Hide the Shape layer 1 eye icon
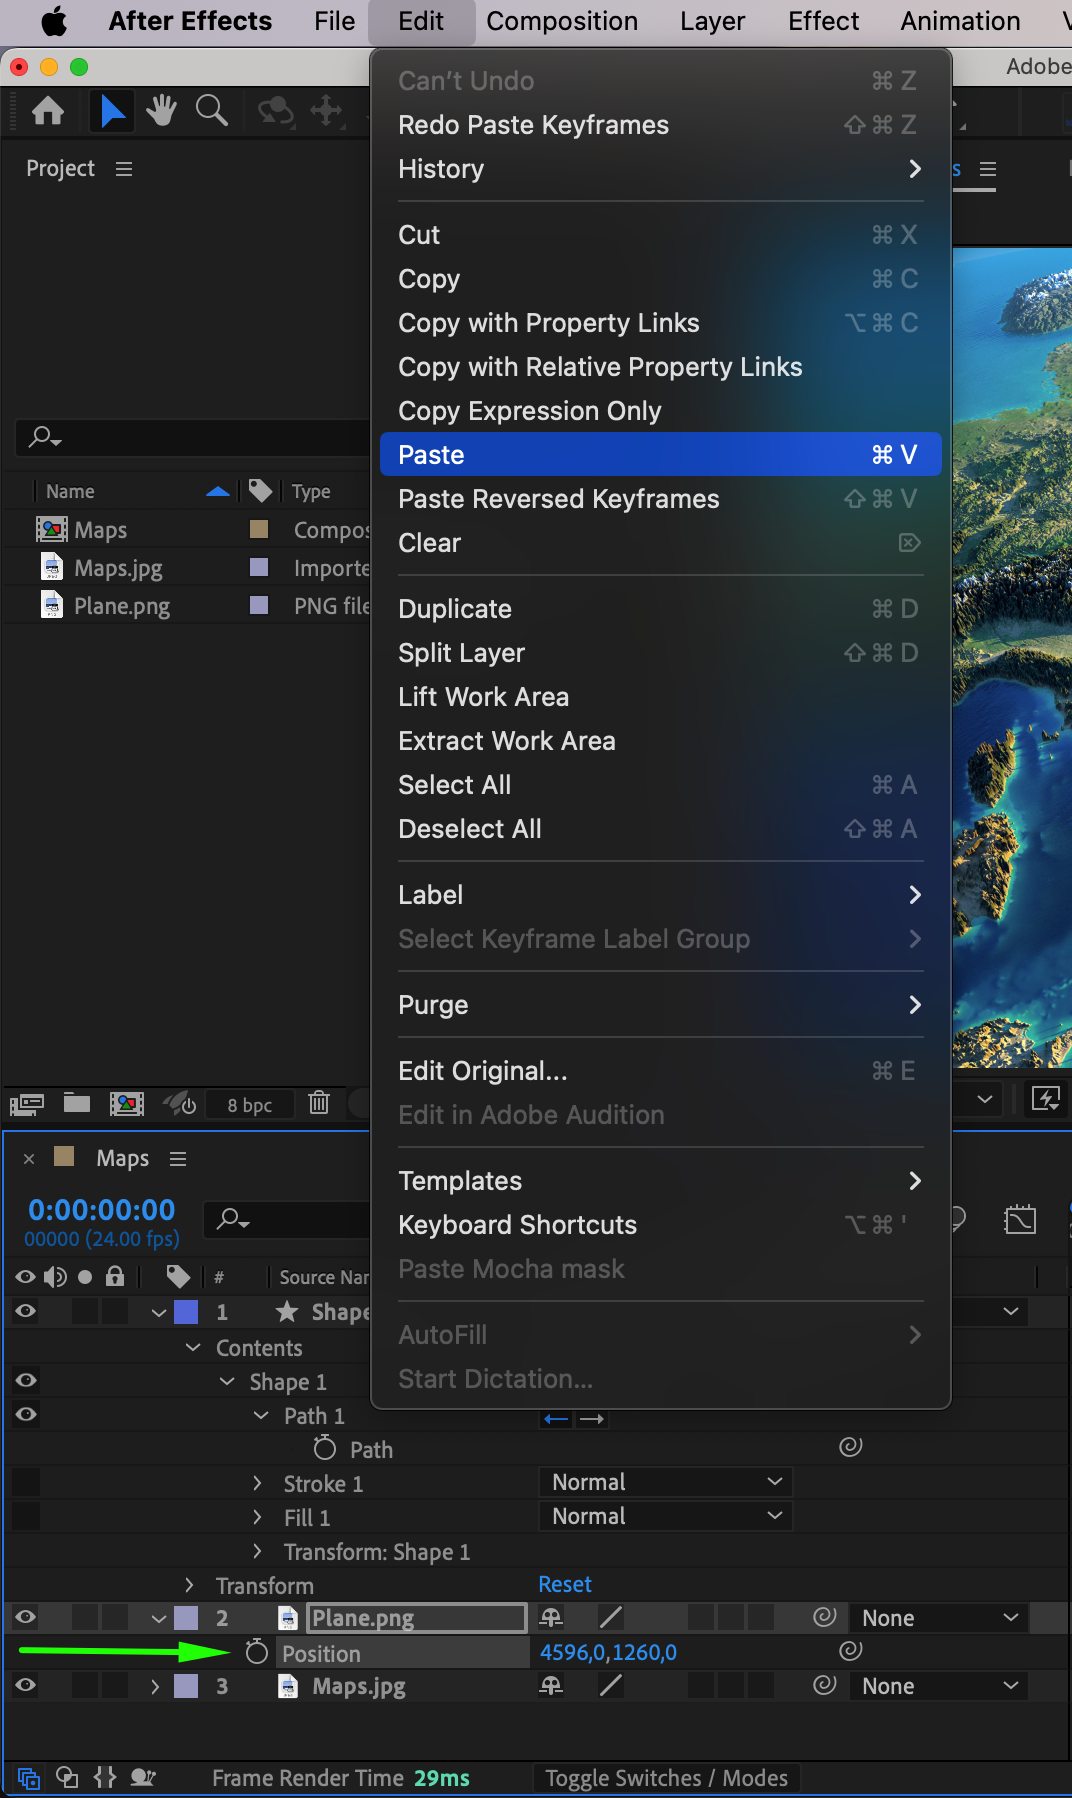 pos(26,1311)
